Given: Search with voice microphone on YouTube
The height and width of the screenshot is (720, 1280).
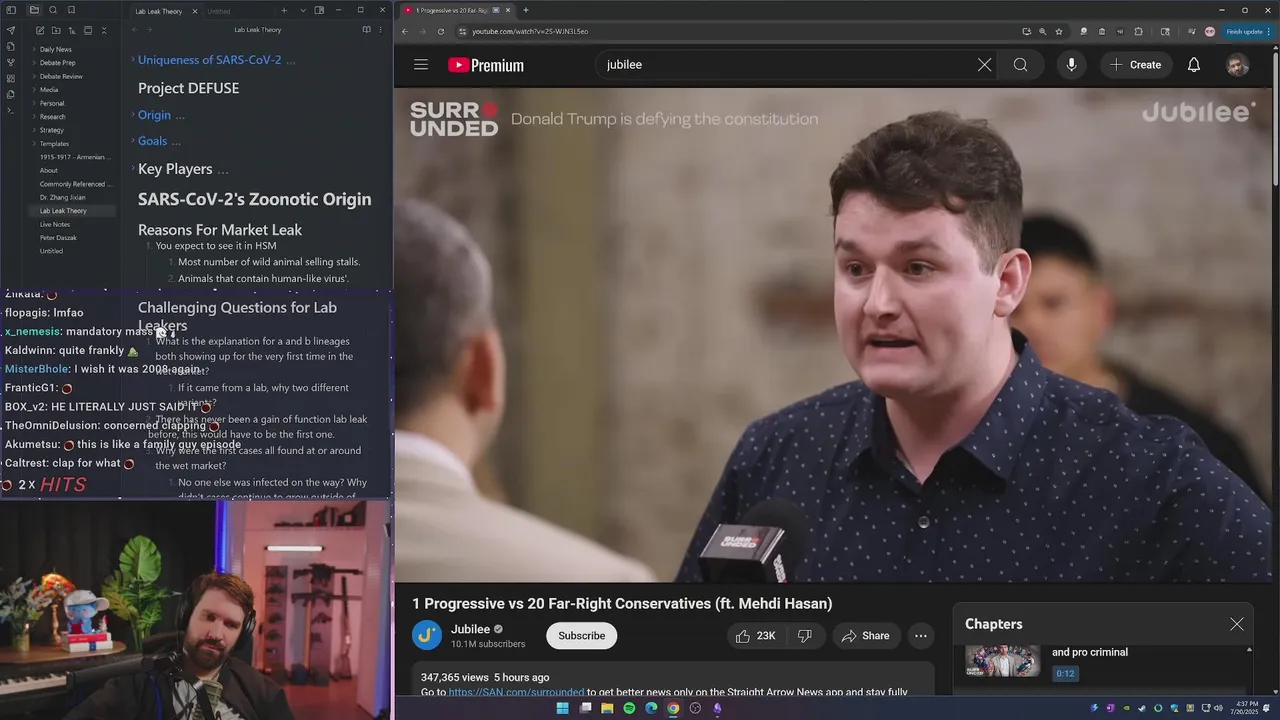Looking at the screenshot, I should coord(1071,65).
